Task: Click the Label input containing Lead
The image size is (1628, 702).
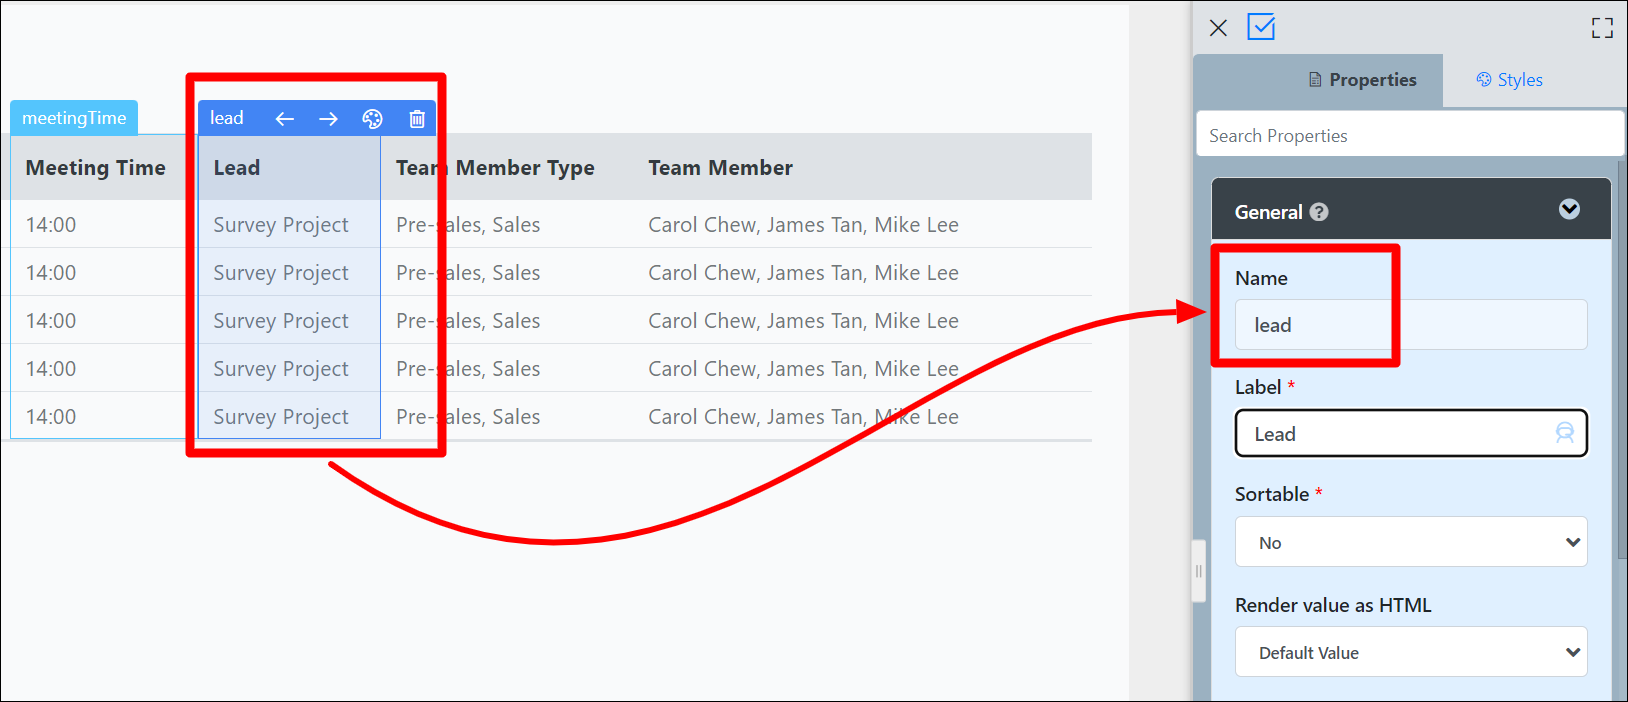Action: tap(1411, 433)
